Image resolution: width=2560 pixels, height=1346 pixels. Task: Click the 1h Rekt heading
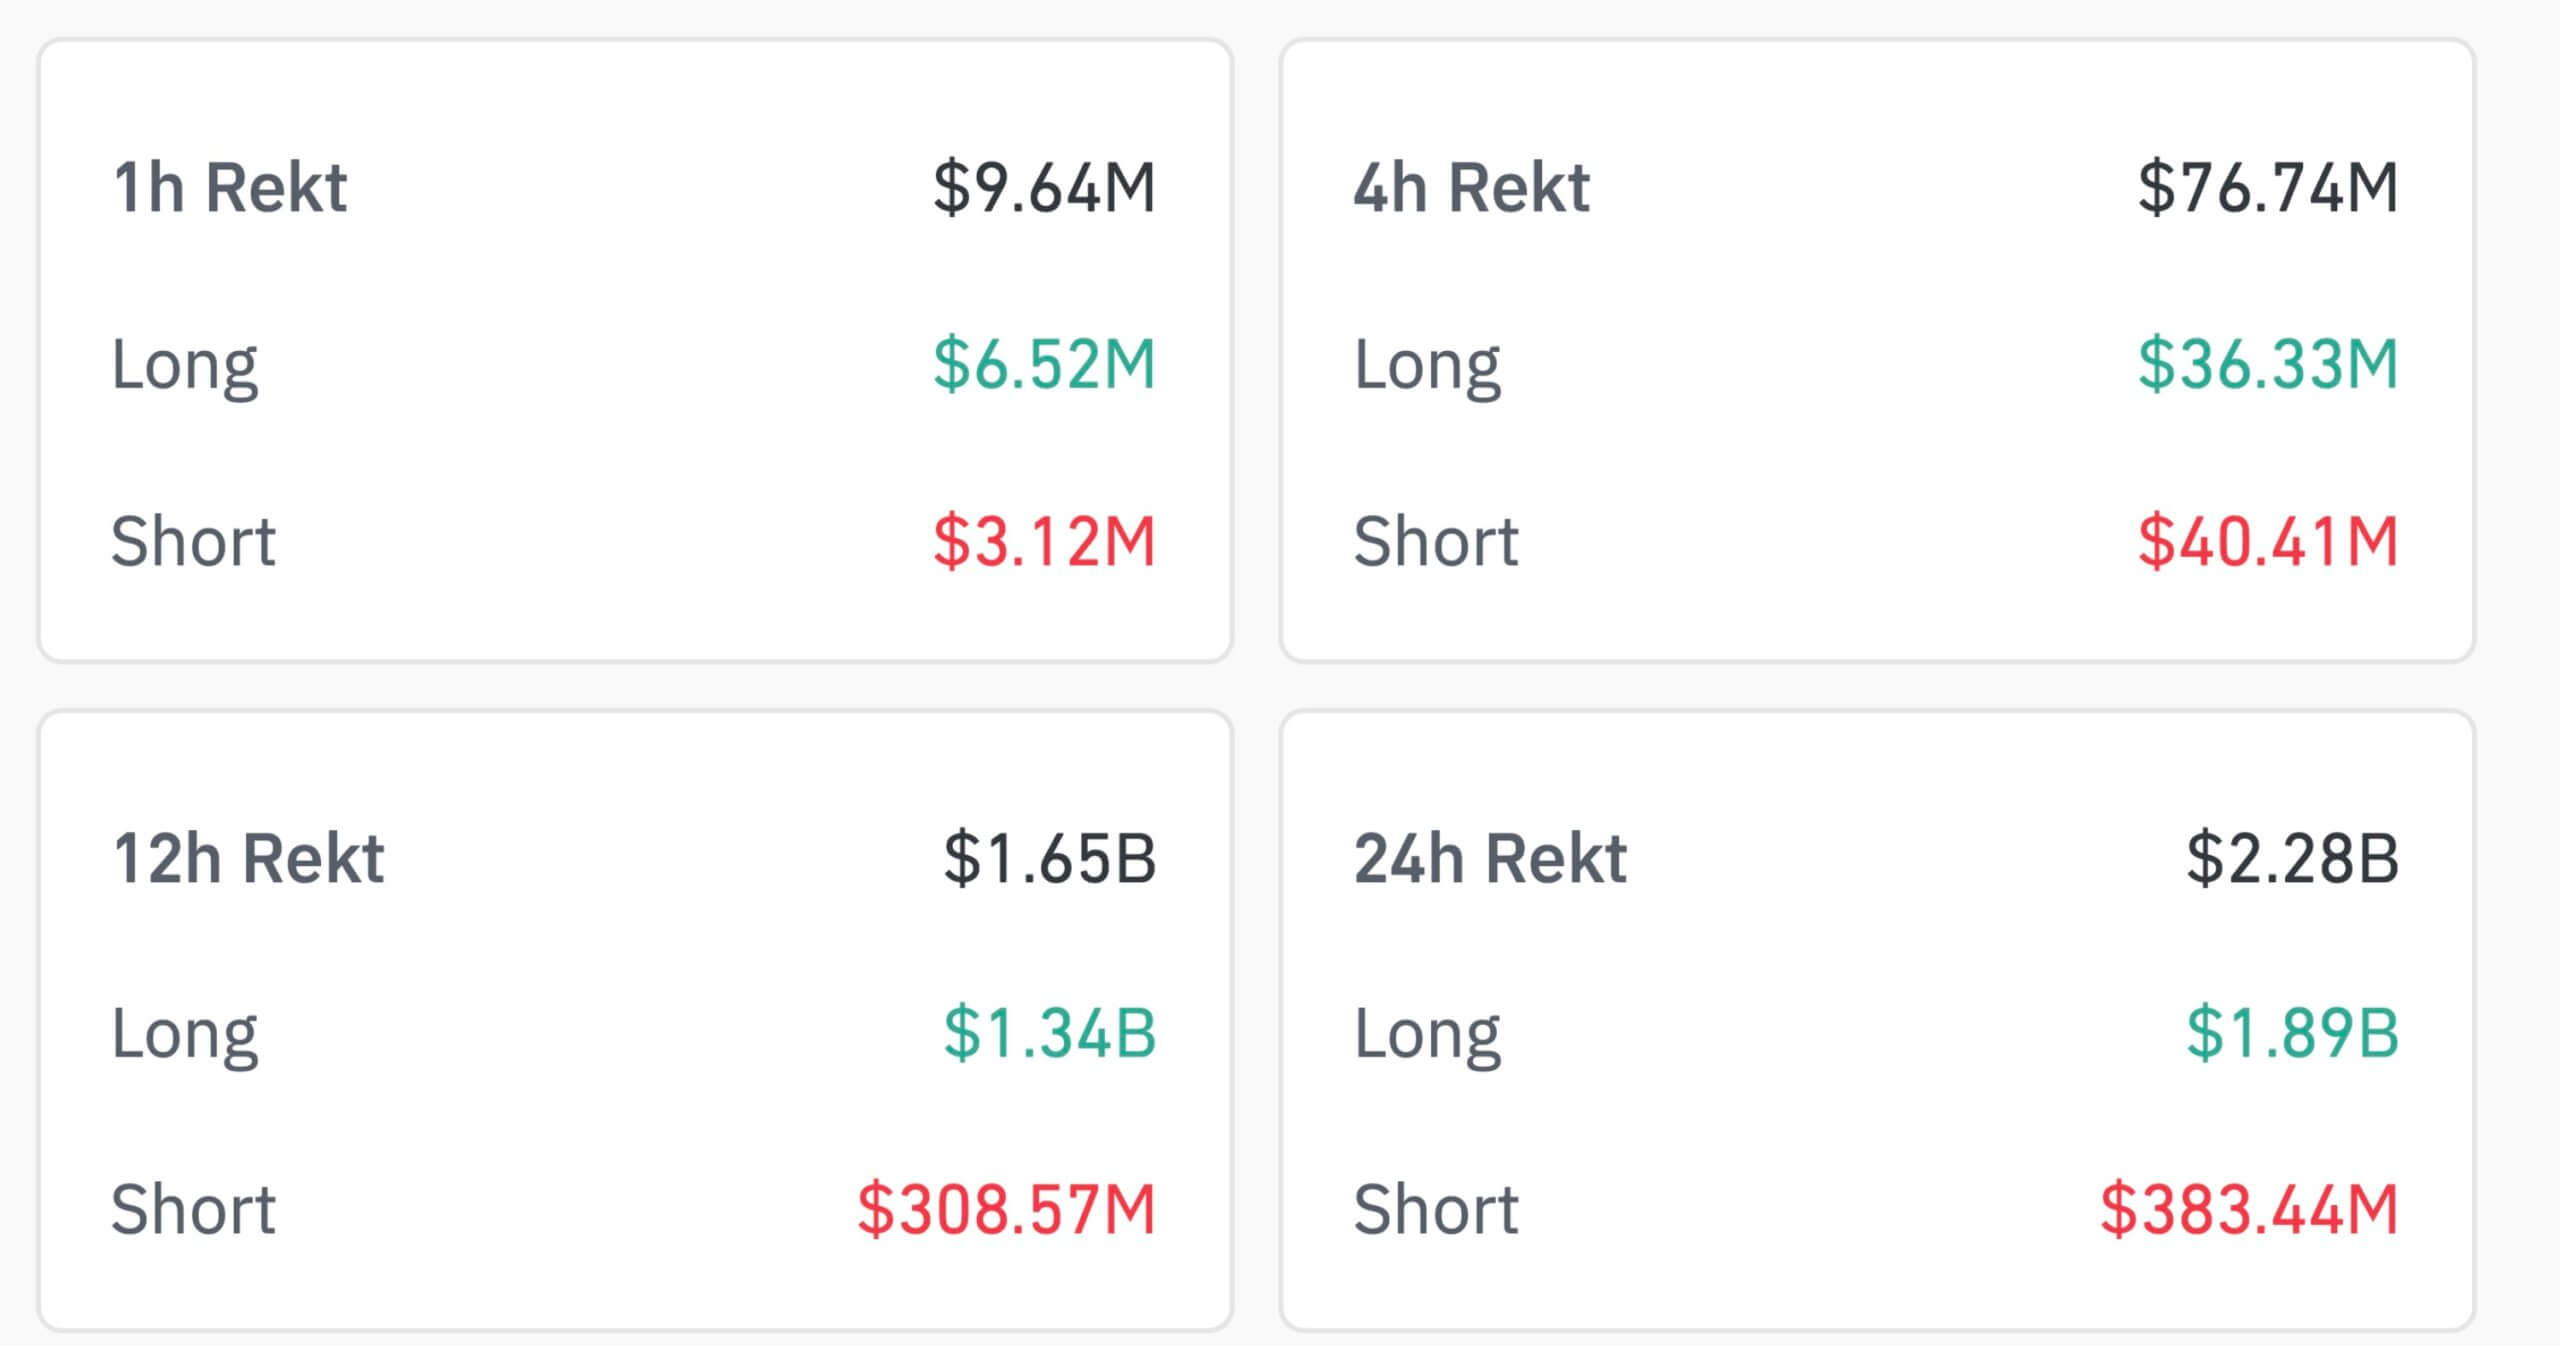pyautogui.click(x=230, y=188)
